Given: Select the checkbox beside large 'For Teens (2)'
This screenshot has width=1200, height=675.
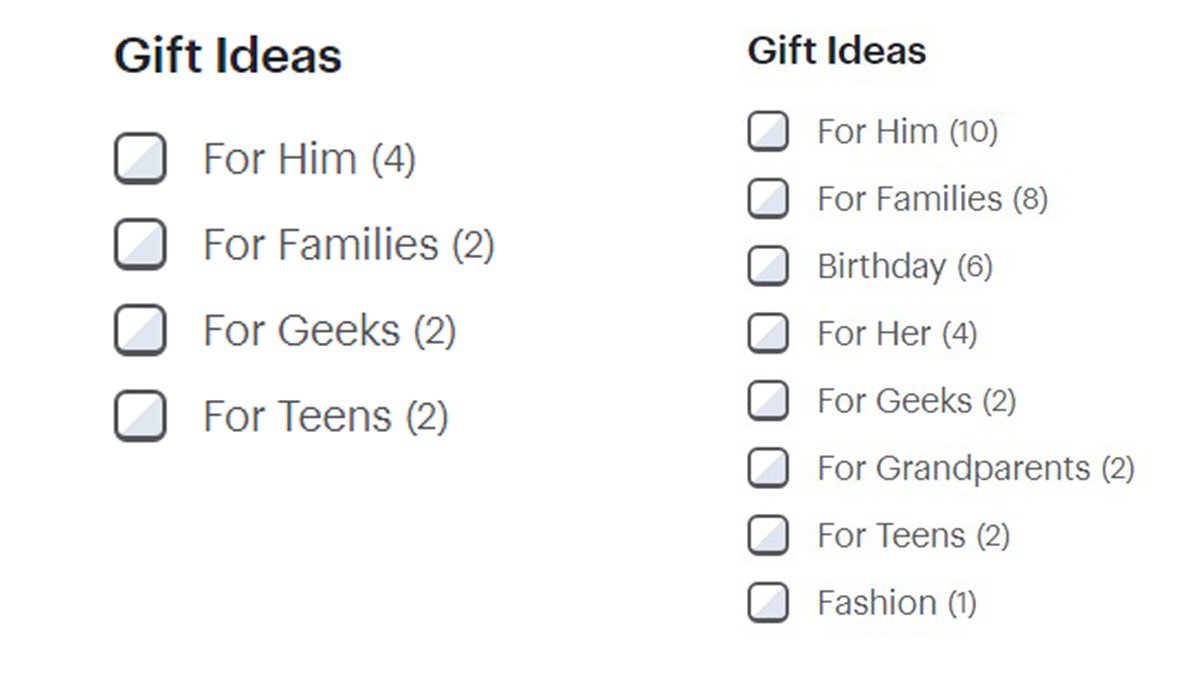Looking at the screenshot, I should (140, 416).
